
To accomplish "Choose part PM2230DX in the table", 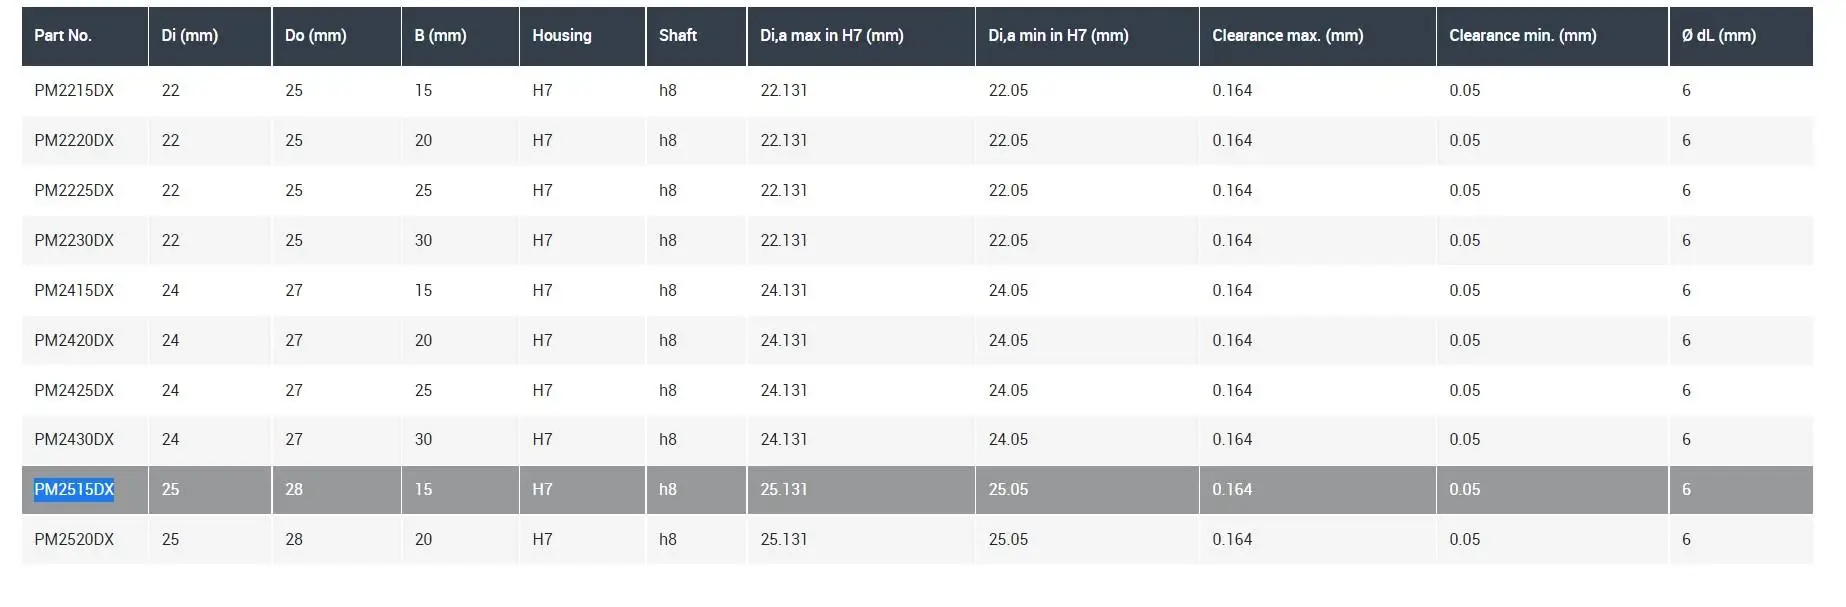I will pyautogui.click(x=74, y=241).
